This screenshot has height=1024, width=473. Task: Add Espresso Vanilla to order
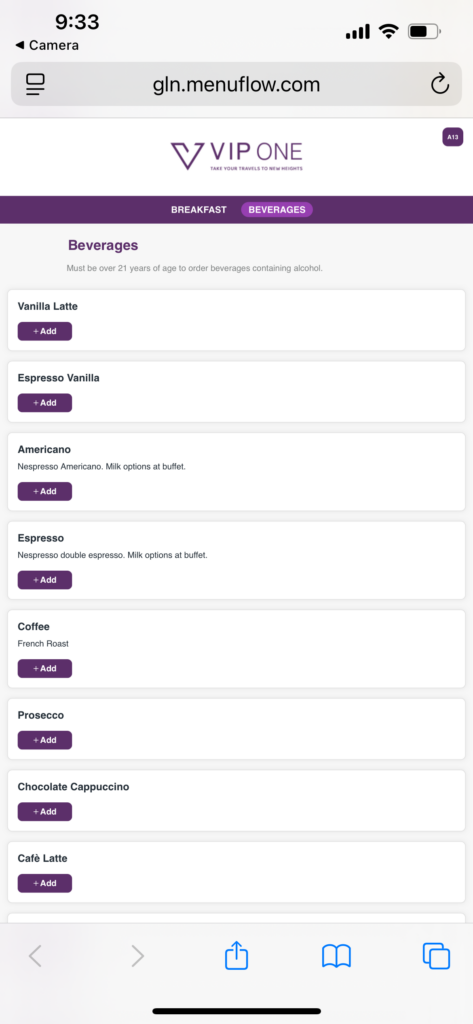tap(44, 403)
